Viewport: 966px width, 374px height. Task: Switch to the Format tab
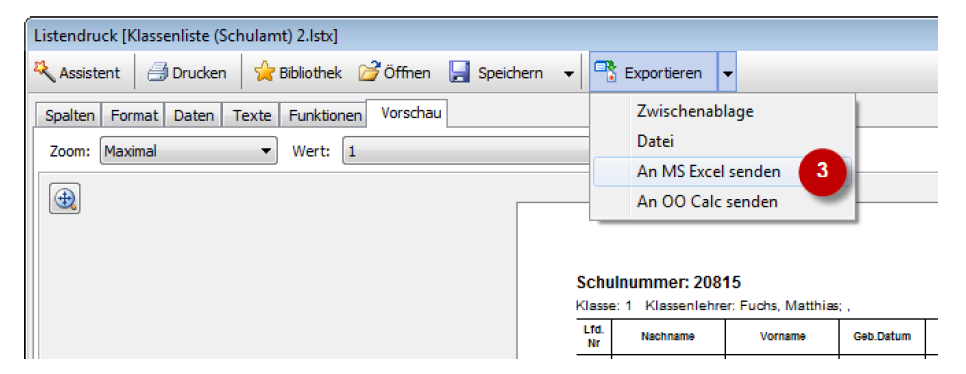coord(134,115)
